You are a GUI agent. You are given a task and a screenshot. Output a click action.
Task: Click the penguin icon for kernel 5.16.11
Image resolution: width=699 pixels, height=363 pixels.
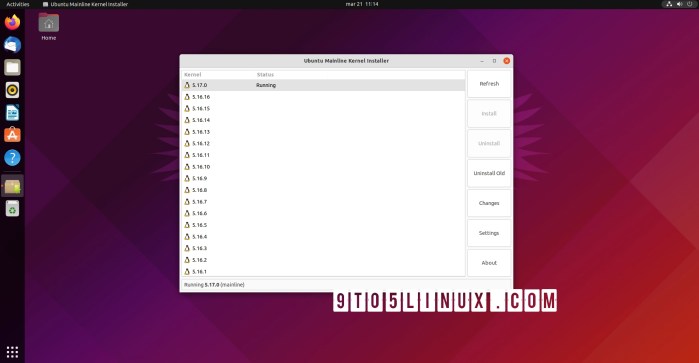(x=187, y=155)
